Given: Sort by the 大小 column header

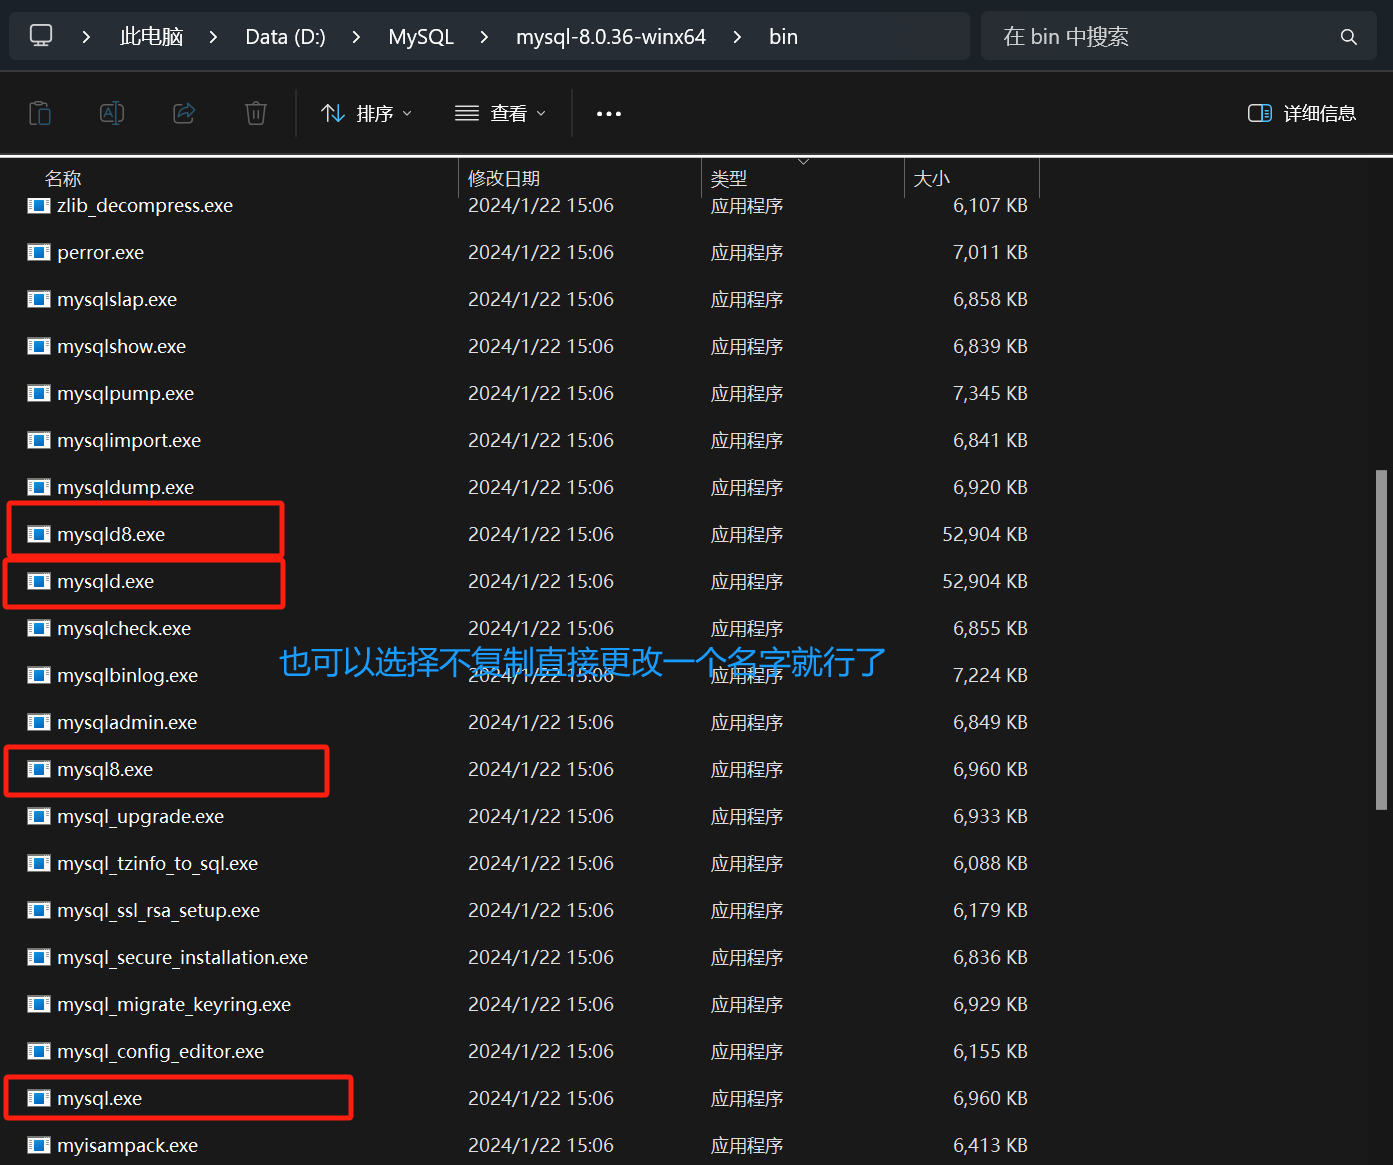Looking at the screenshot, I should [x=932, y=179].
